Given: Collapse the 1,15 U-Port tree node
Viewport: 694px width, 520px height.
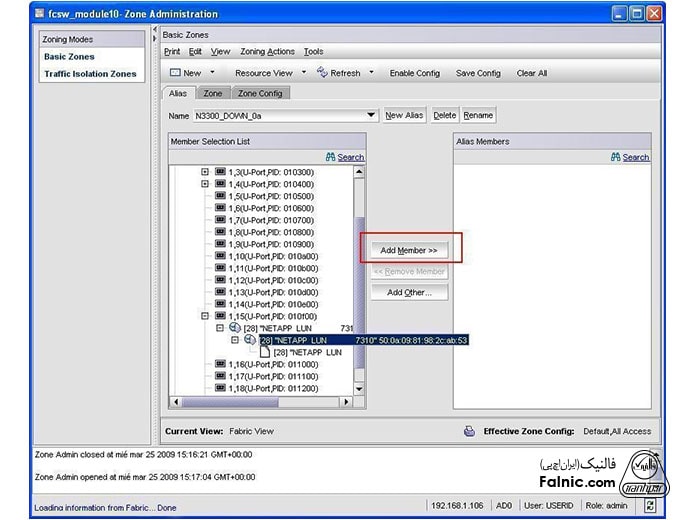Looking at the screenshot, I should point(205,316).
